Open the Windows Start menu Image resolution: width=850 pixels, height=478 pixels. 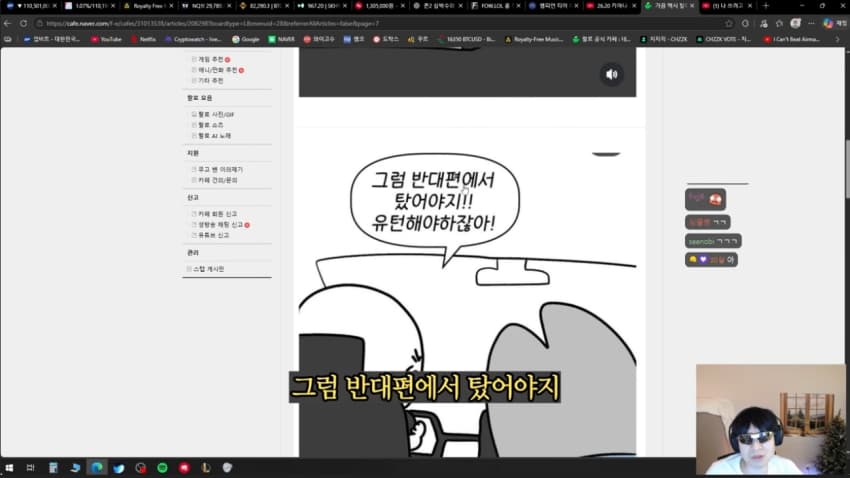(9, 468)
